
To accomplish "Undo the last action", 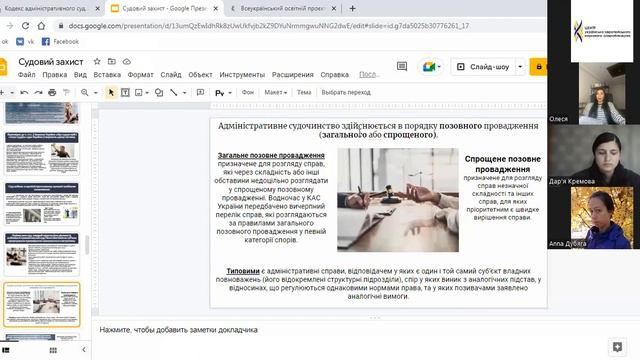I will click(24, 93).
